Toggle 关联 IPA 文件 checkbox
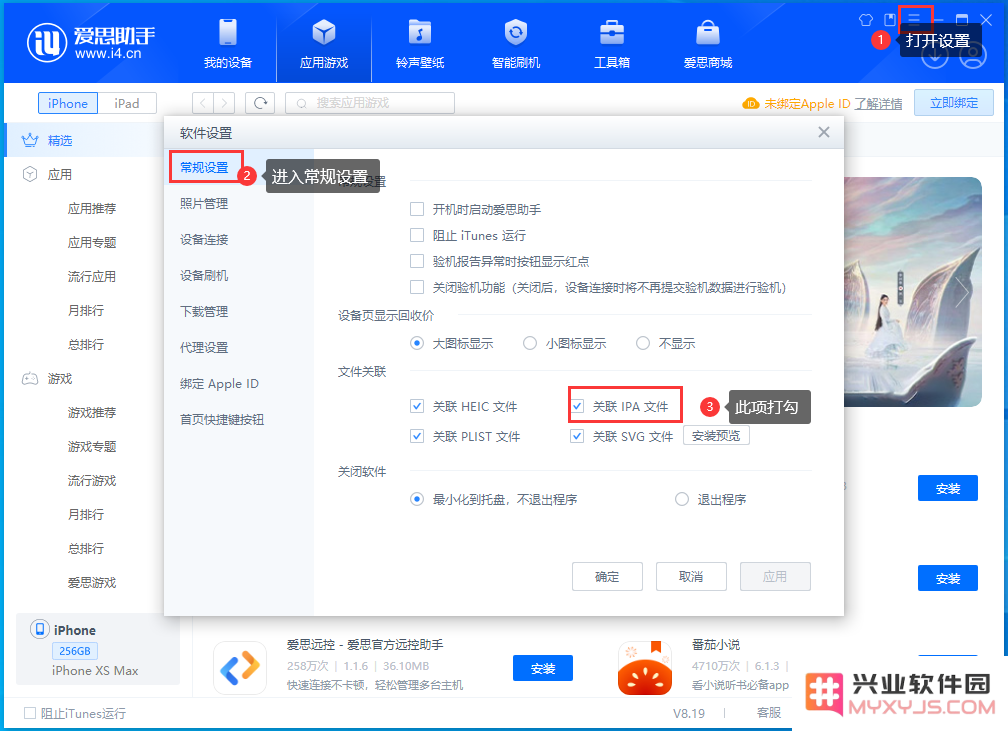The width and height of the screenshot is (1008, 731). tap(577, 406)
